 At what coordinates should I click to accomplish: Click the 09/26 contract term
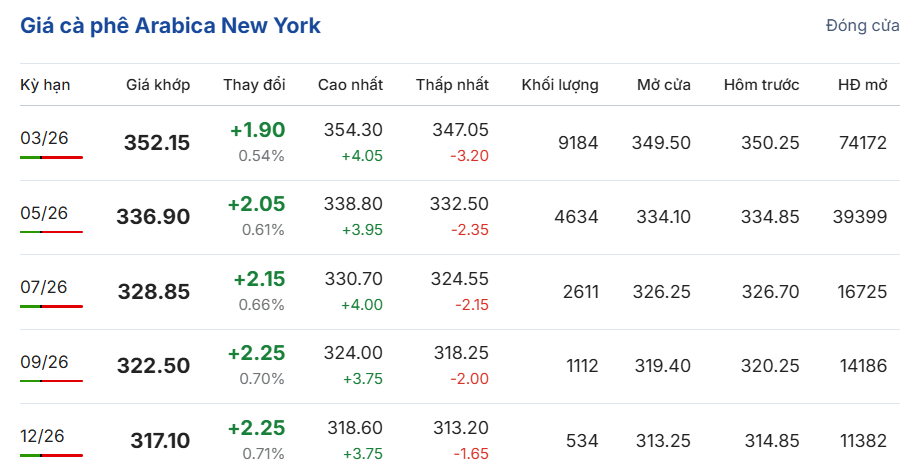44,361
